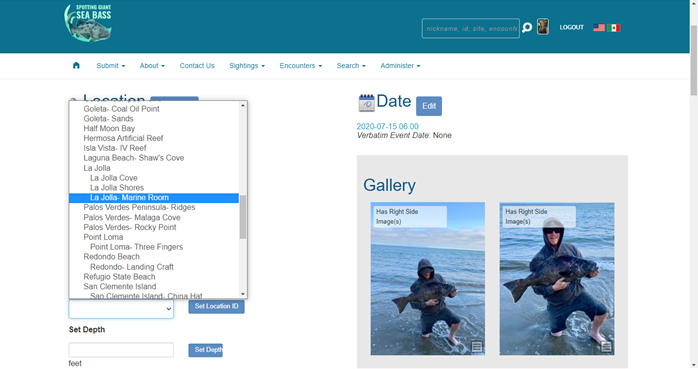The height and width of the screenshot is (369, 698).
Task: Click Set Location ID button
Action: coord(216,306)
